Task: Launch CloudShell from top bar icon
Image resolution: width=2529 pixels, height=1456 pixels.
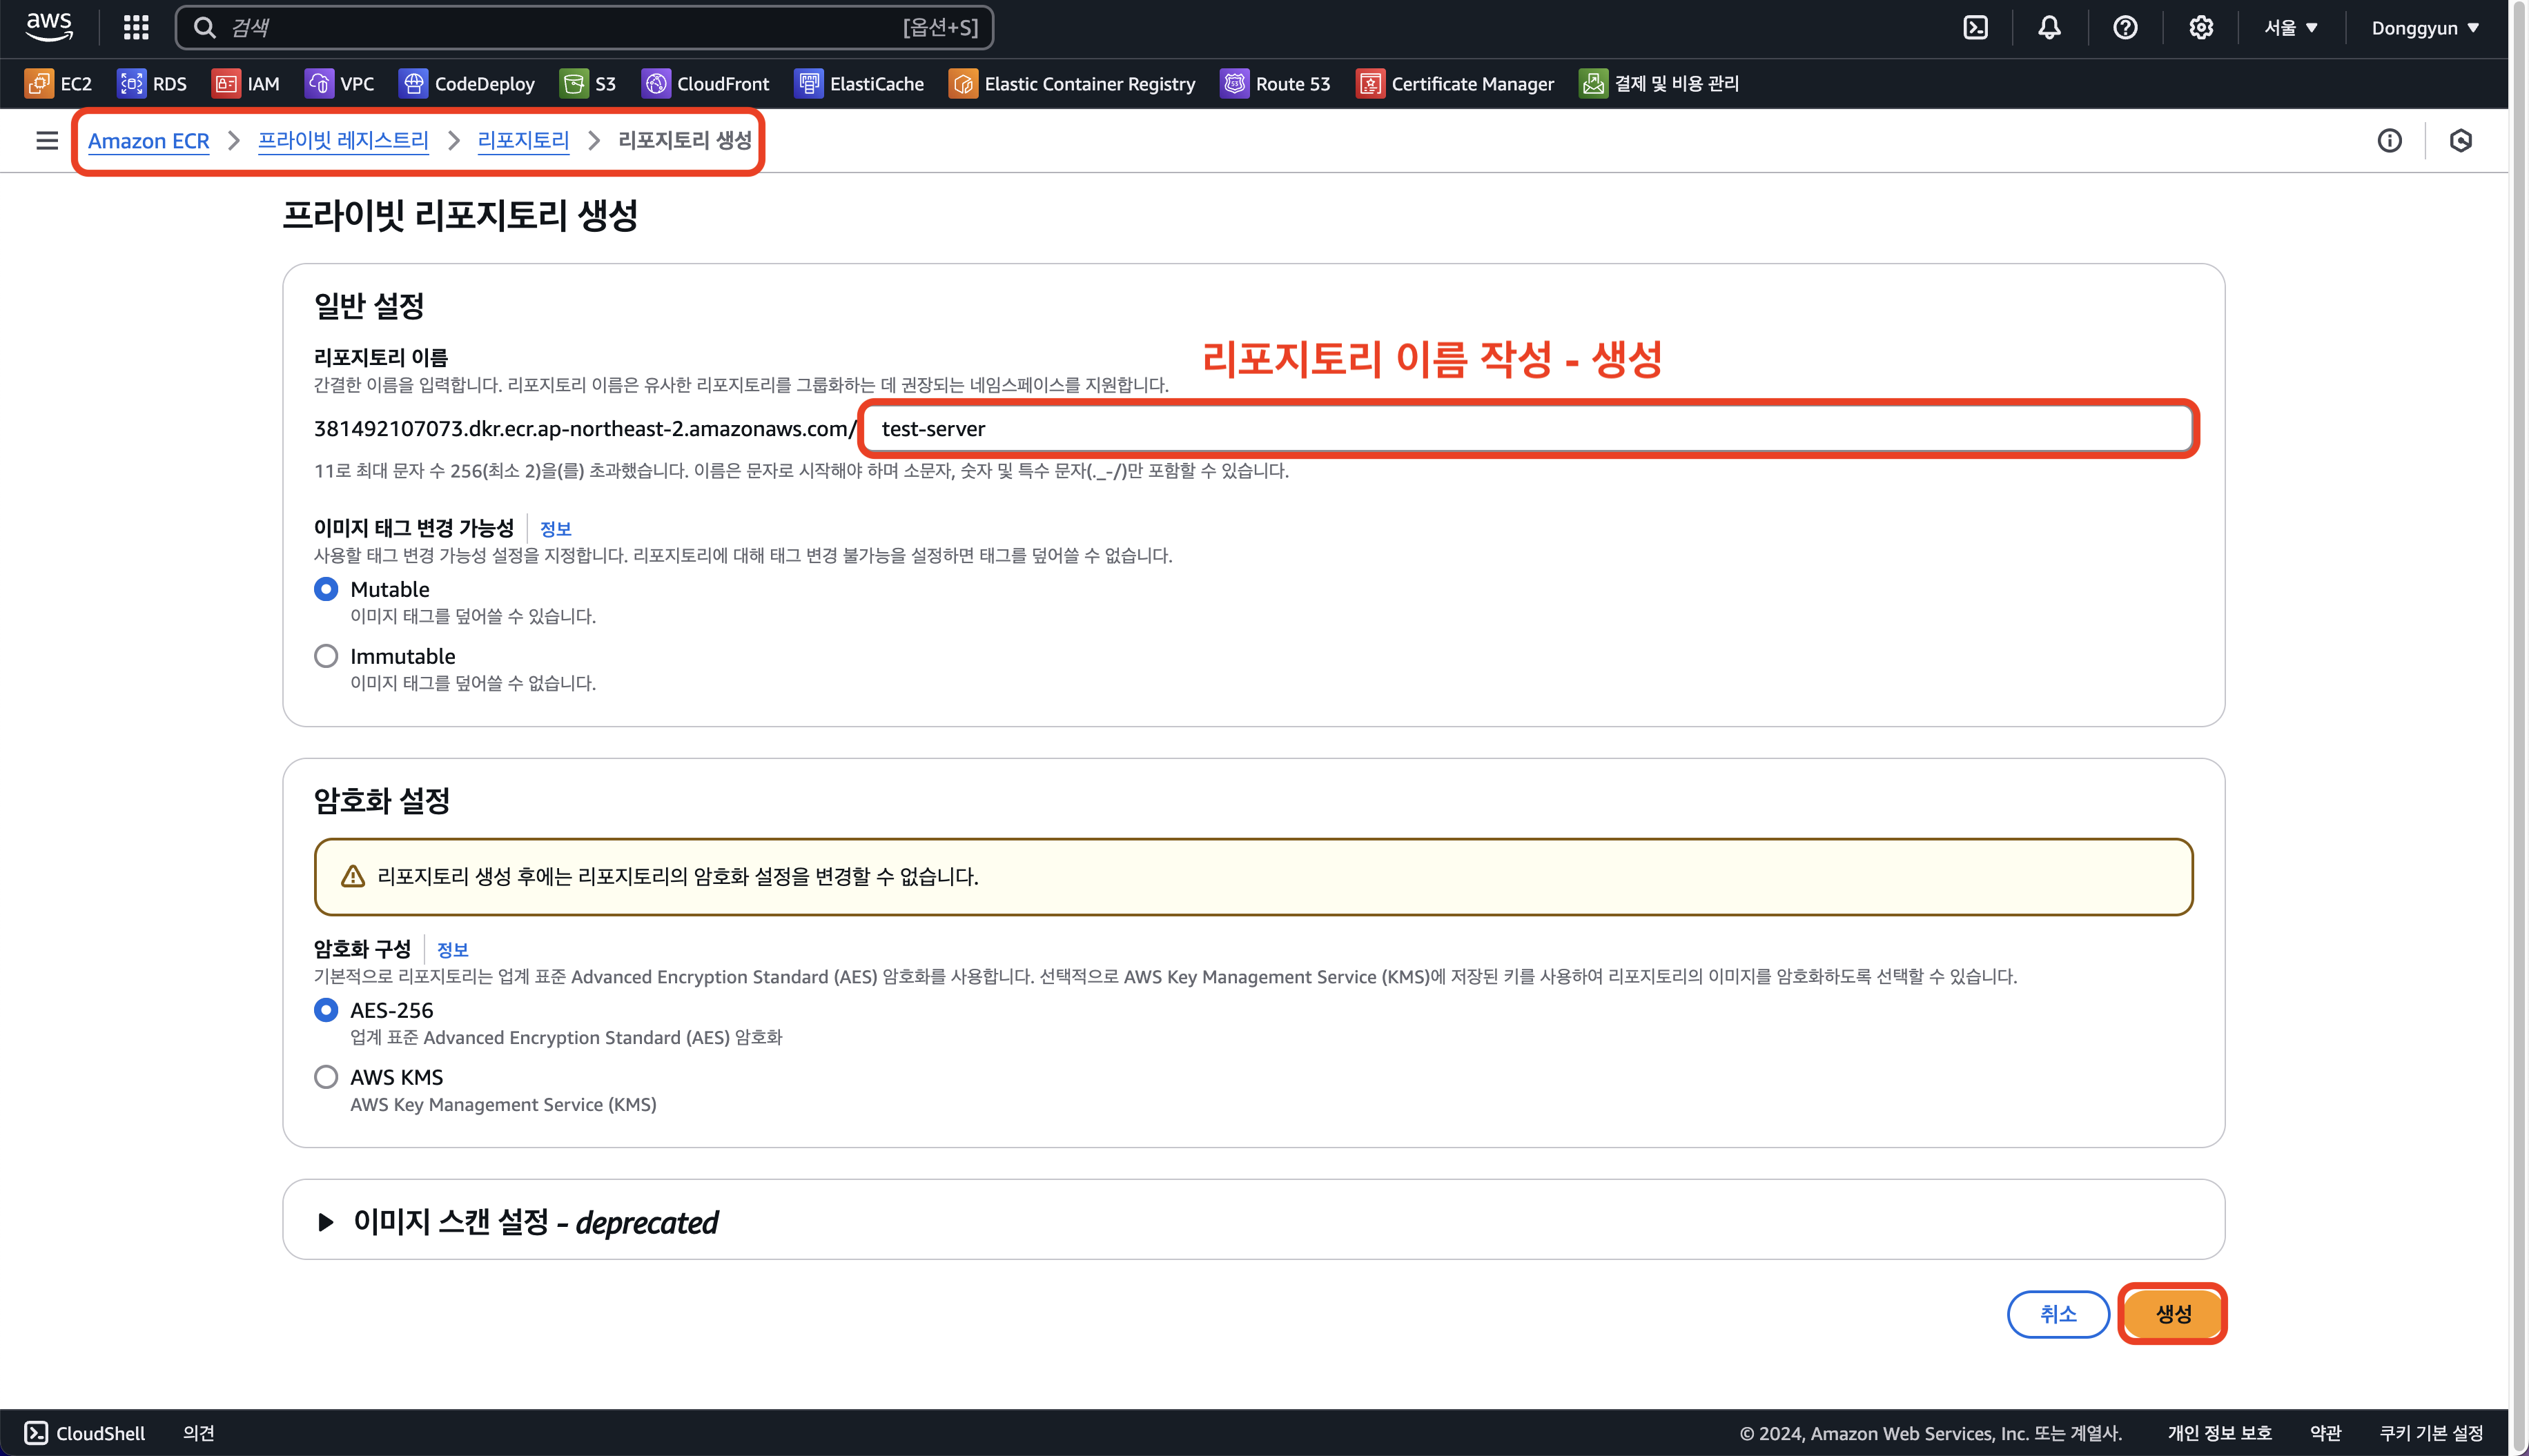Action: click(x=1975, y=27)
